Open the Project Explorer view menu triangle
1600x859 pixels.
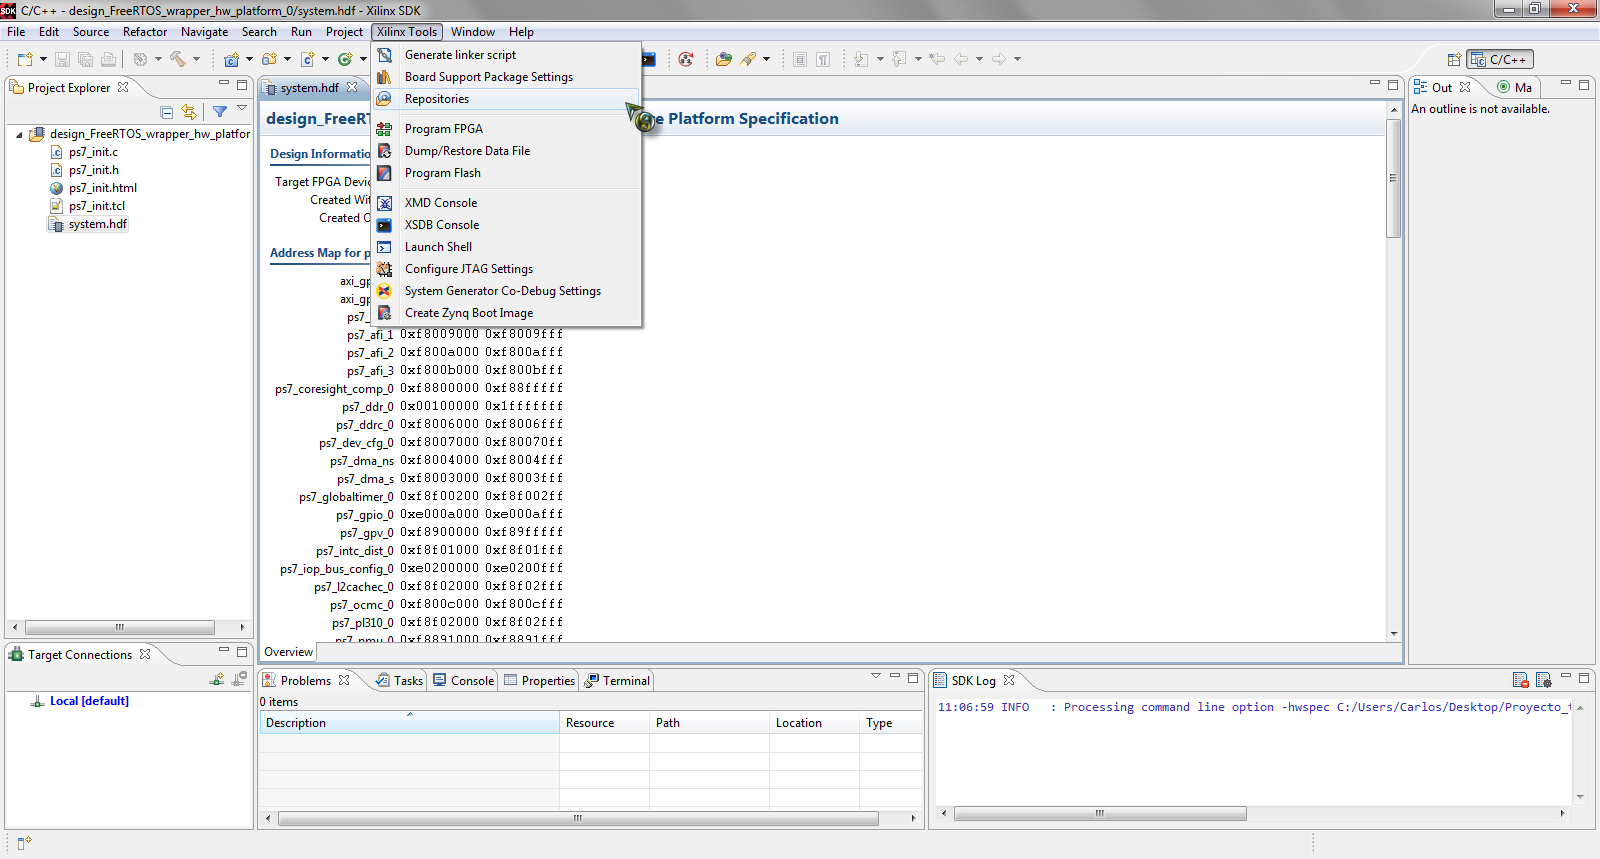(x=241, y=108)
